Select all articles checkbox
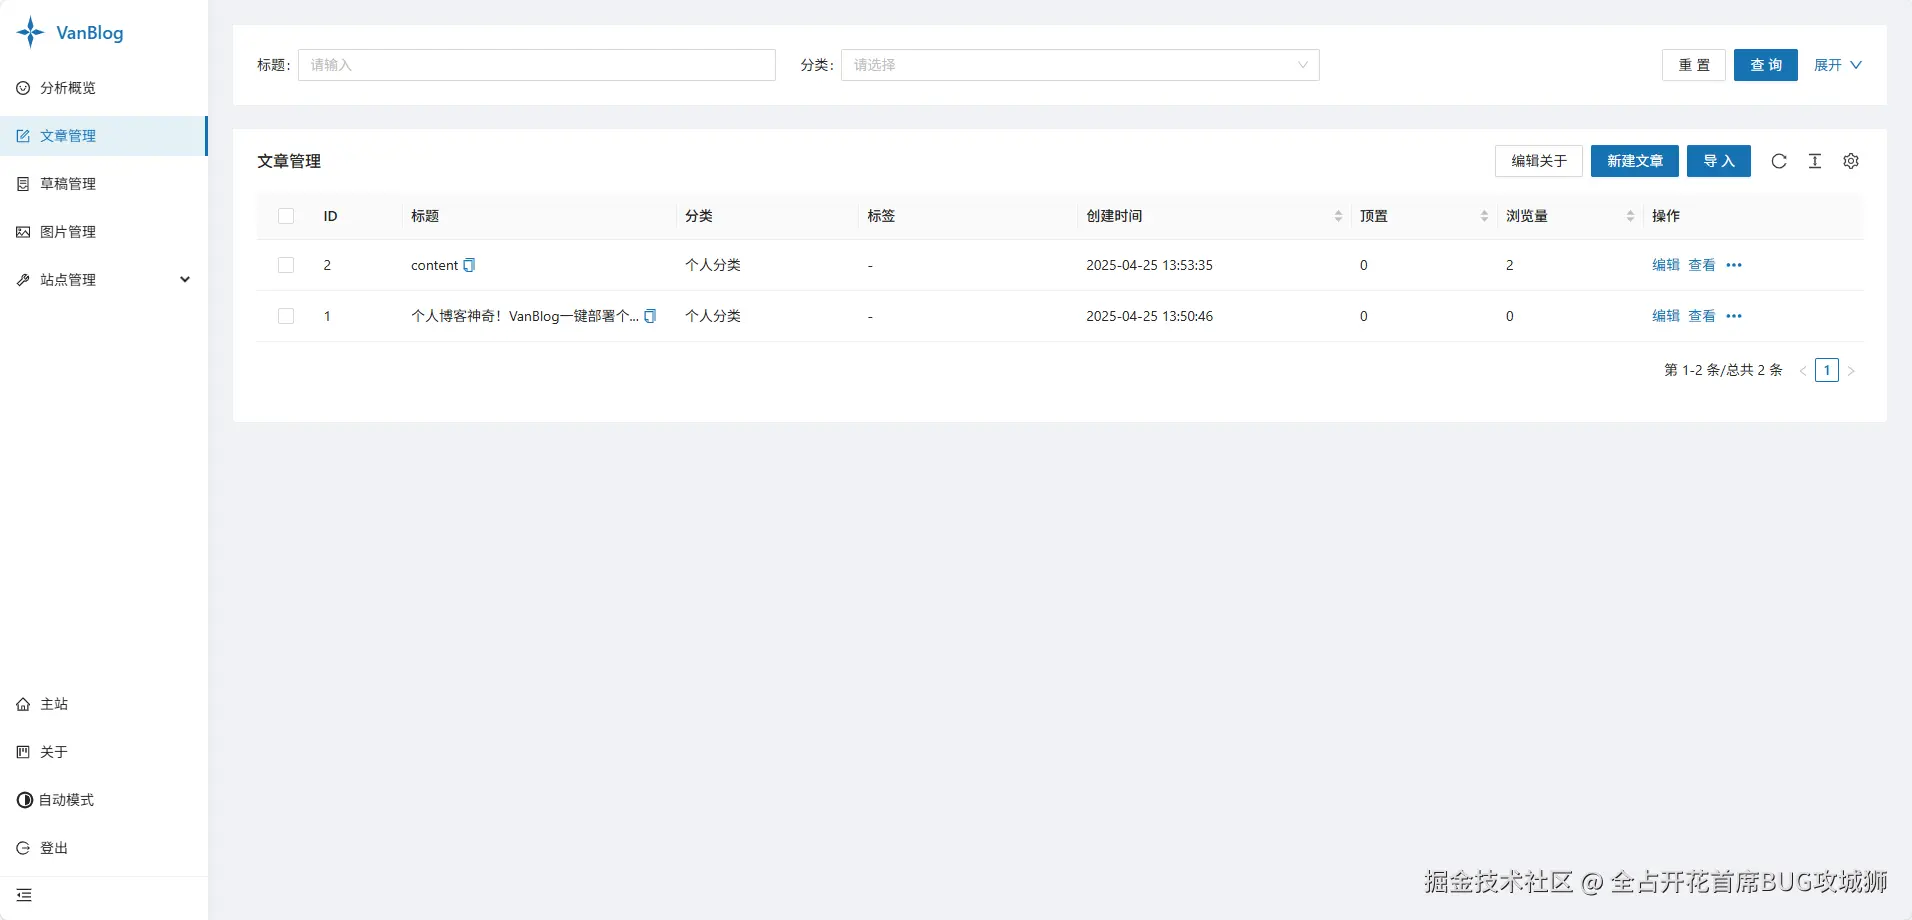The width and height of the screenshot is (1912, 920). (286, 216)
